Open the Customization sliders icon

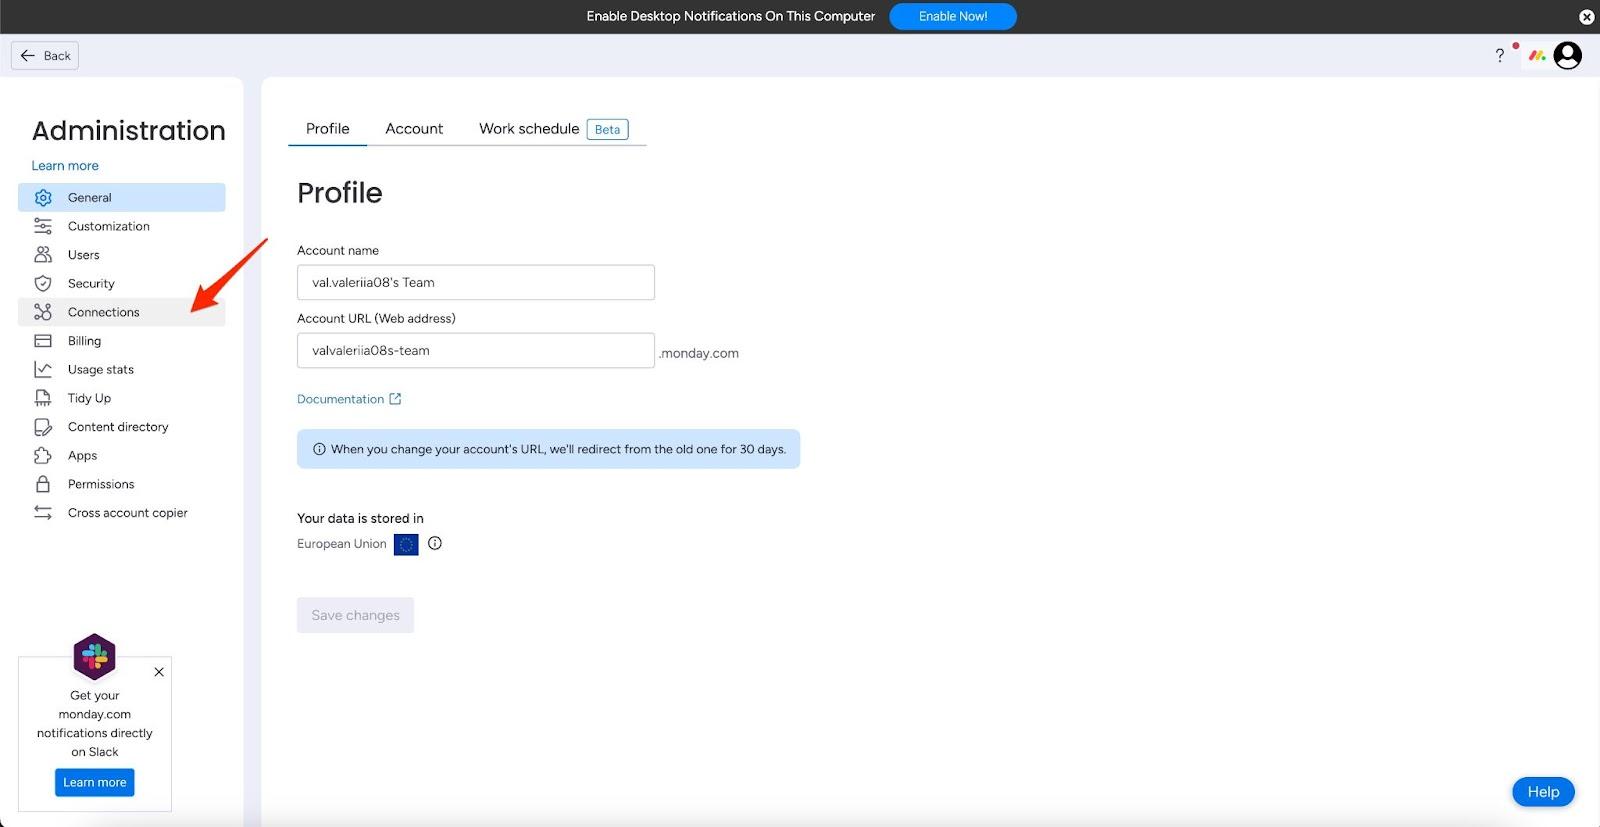[x=43, y=226]
